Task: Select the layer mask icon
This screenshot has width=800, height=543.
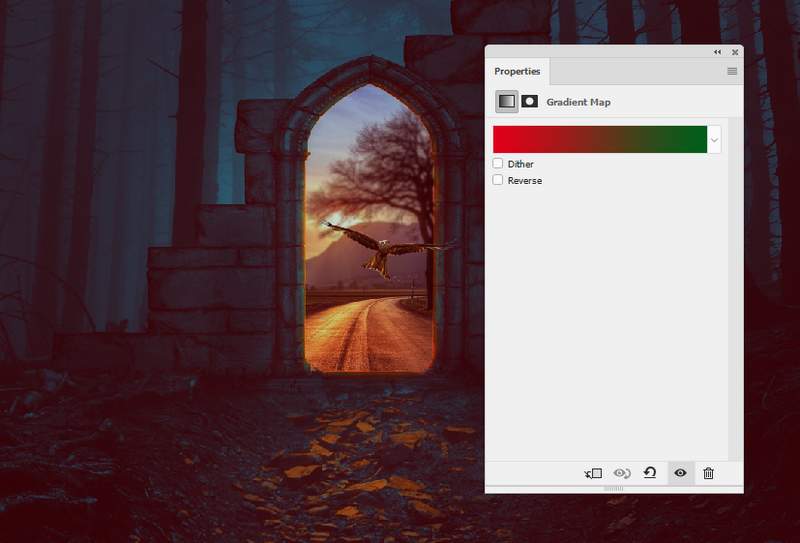Action: (x=530, y=101)
